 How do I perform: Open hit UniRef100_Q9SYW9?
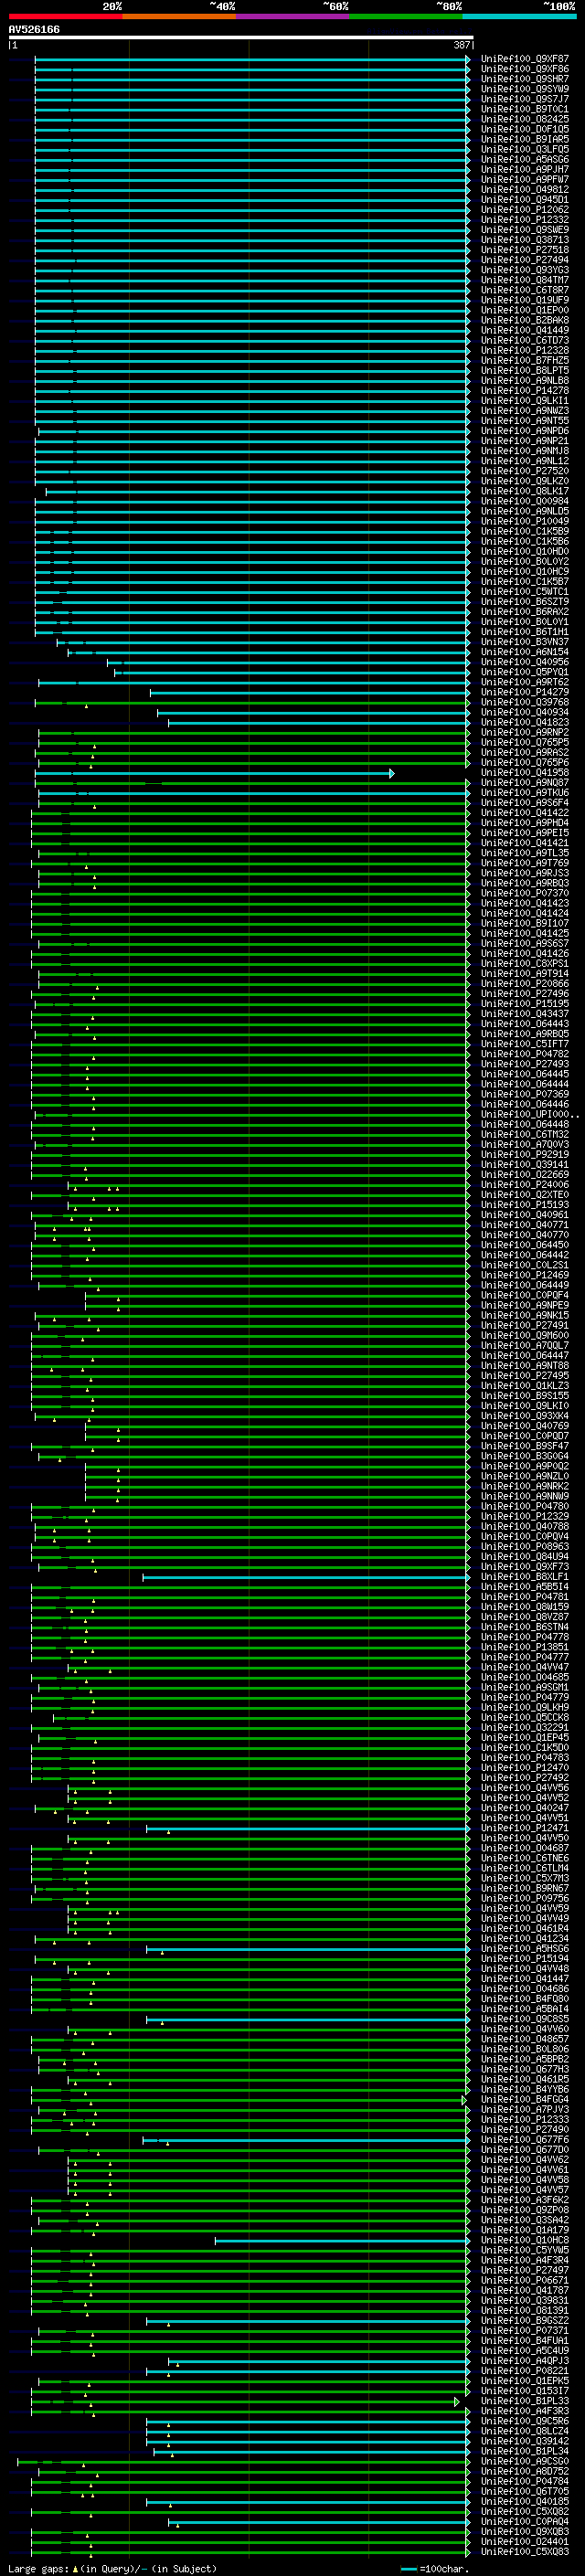coord(525,90)
